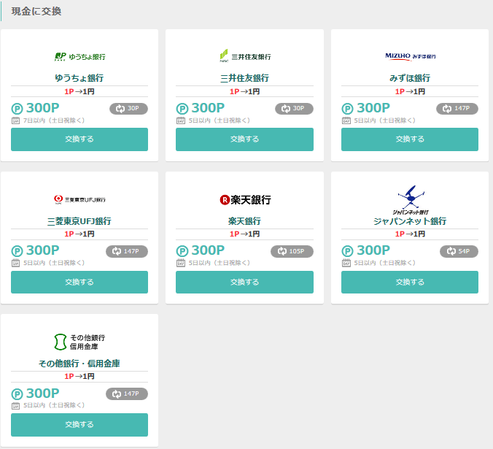The image size is (493, 449).
Task: Click the 三井住友銀行 logo
Action: click(x=245, y=56)
